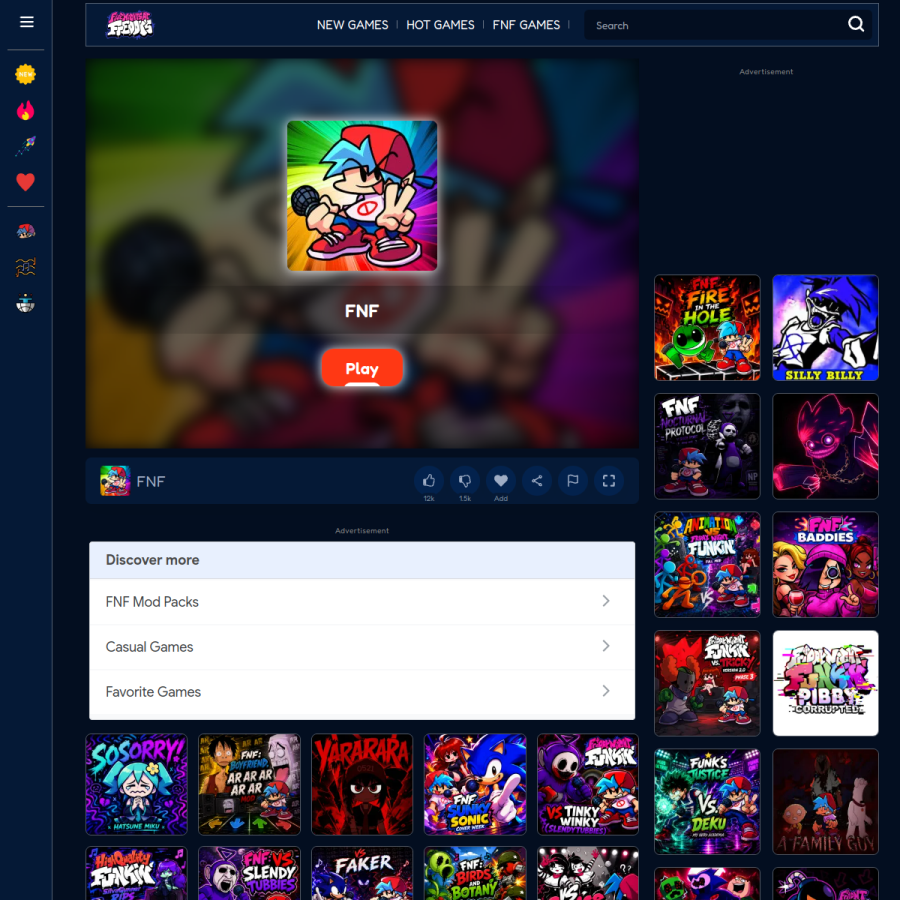Open FNF vs Slendytubbies game
The height and width of the screenshot is (900, 900).
249,873
